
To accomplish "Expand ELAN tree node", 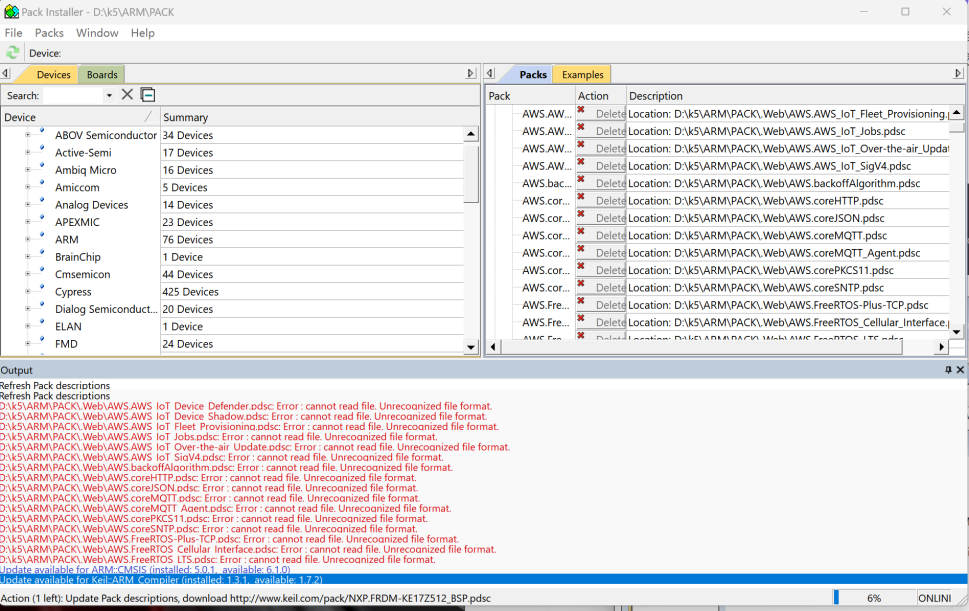I will click(x=27, y=326).
